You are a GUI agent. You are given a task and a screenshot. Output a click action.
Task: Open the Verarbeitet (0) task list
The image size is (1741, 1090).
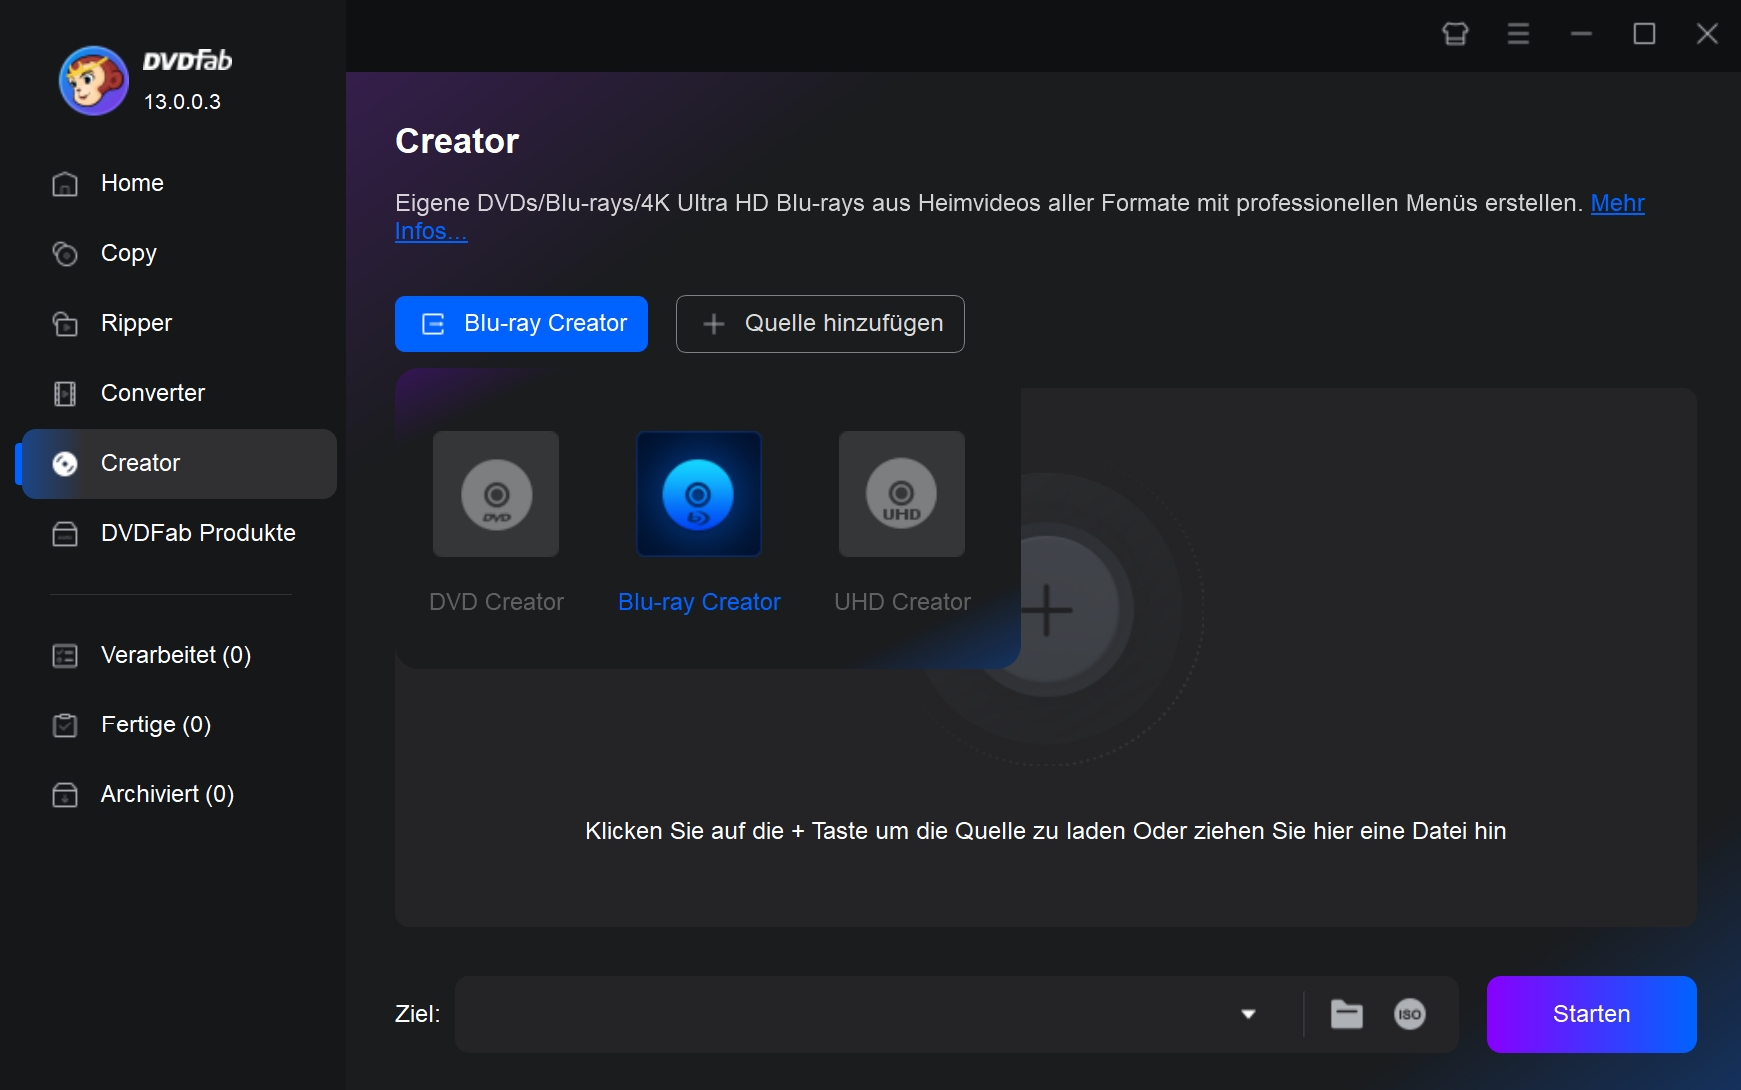[x=179, y=655]
